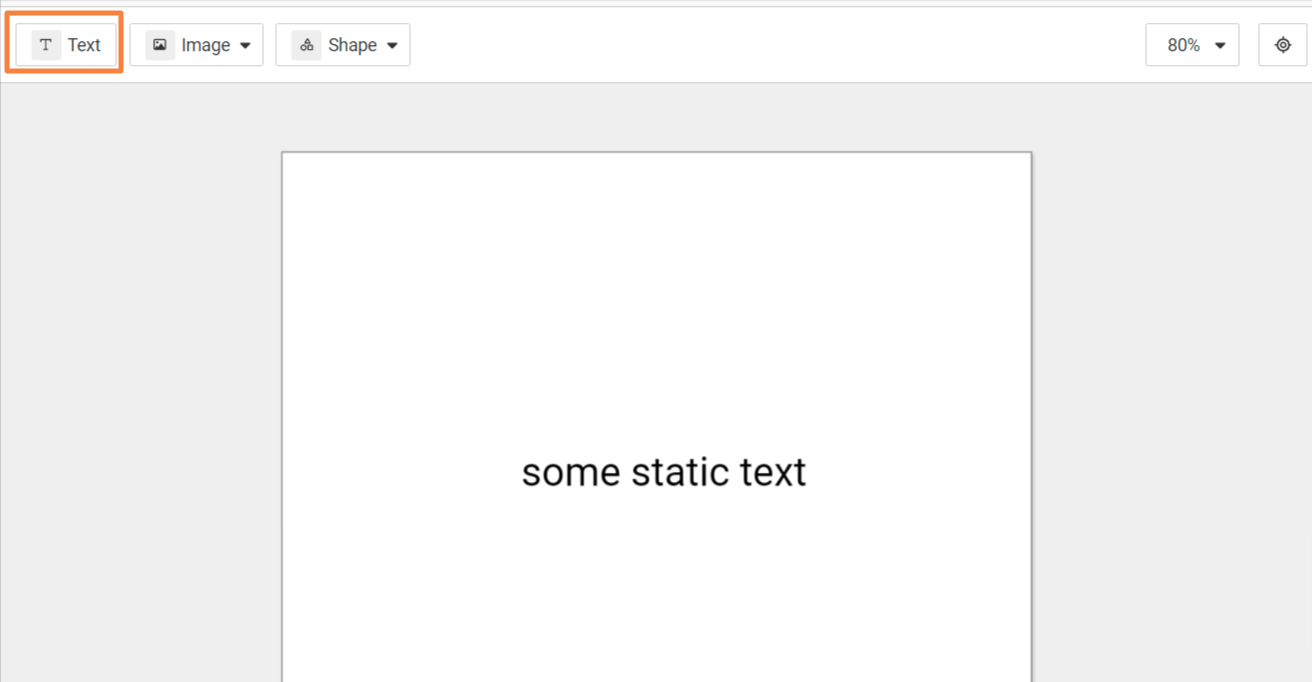Click gray workspace left of the page

coord(140,400)
